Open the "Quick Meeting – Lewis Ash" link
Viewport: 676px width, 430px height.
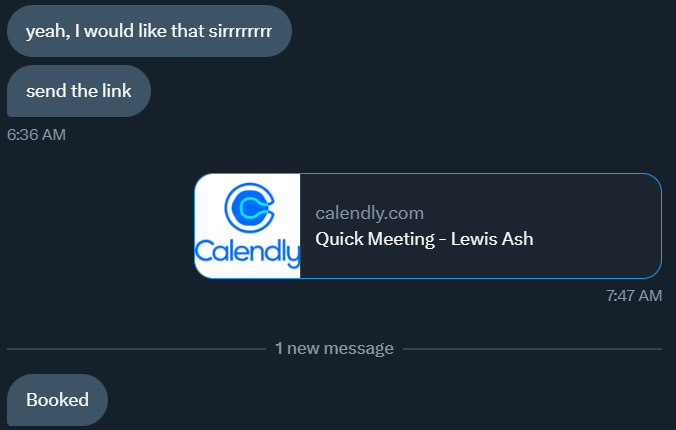[424, 239]
